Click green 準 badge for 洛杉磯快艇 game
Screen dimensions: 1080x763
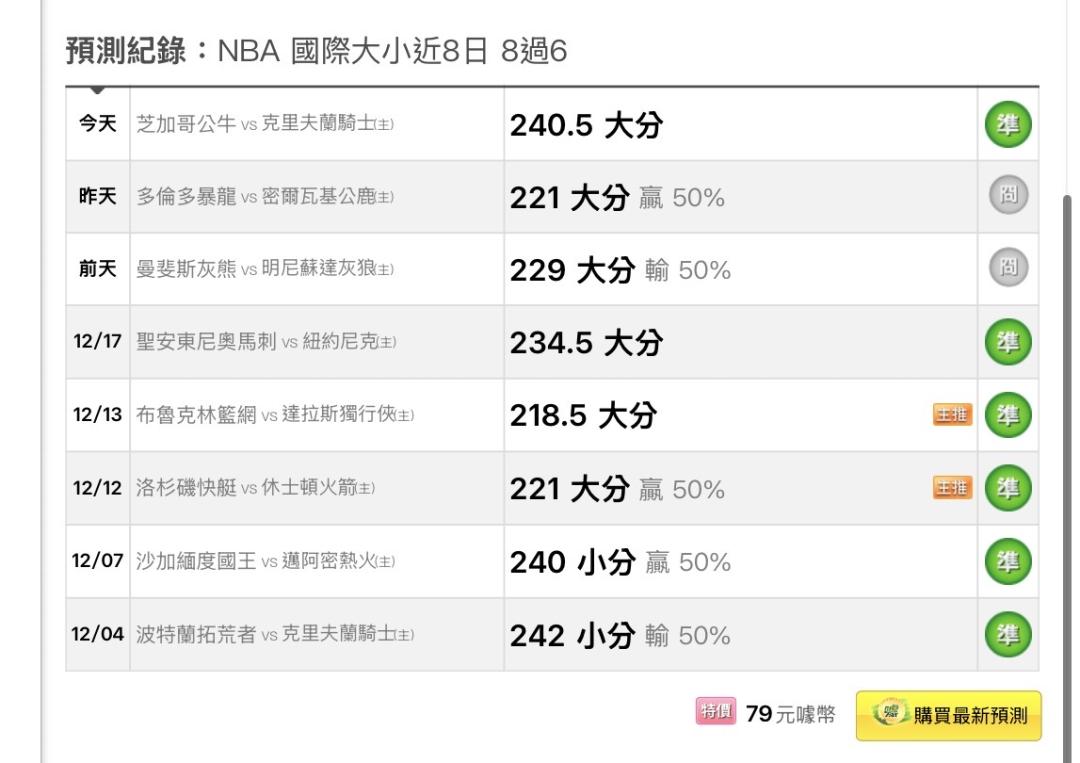(1008, 488)
